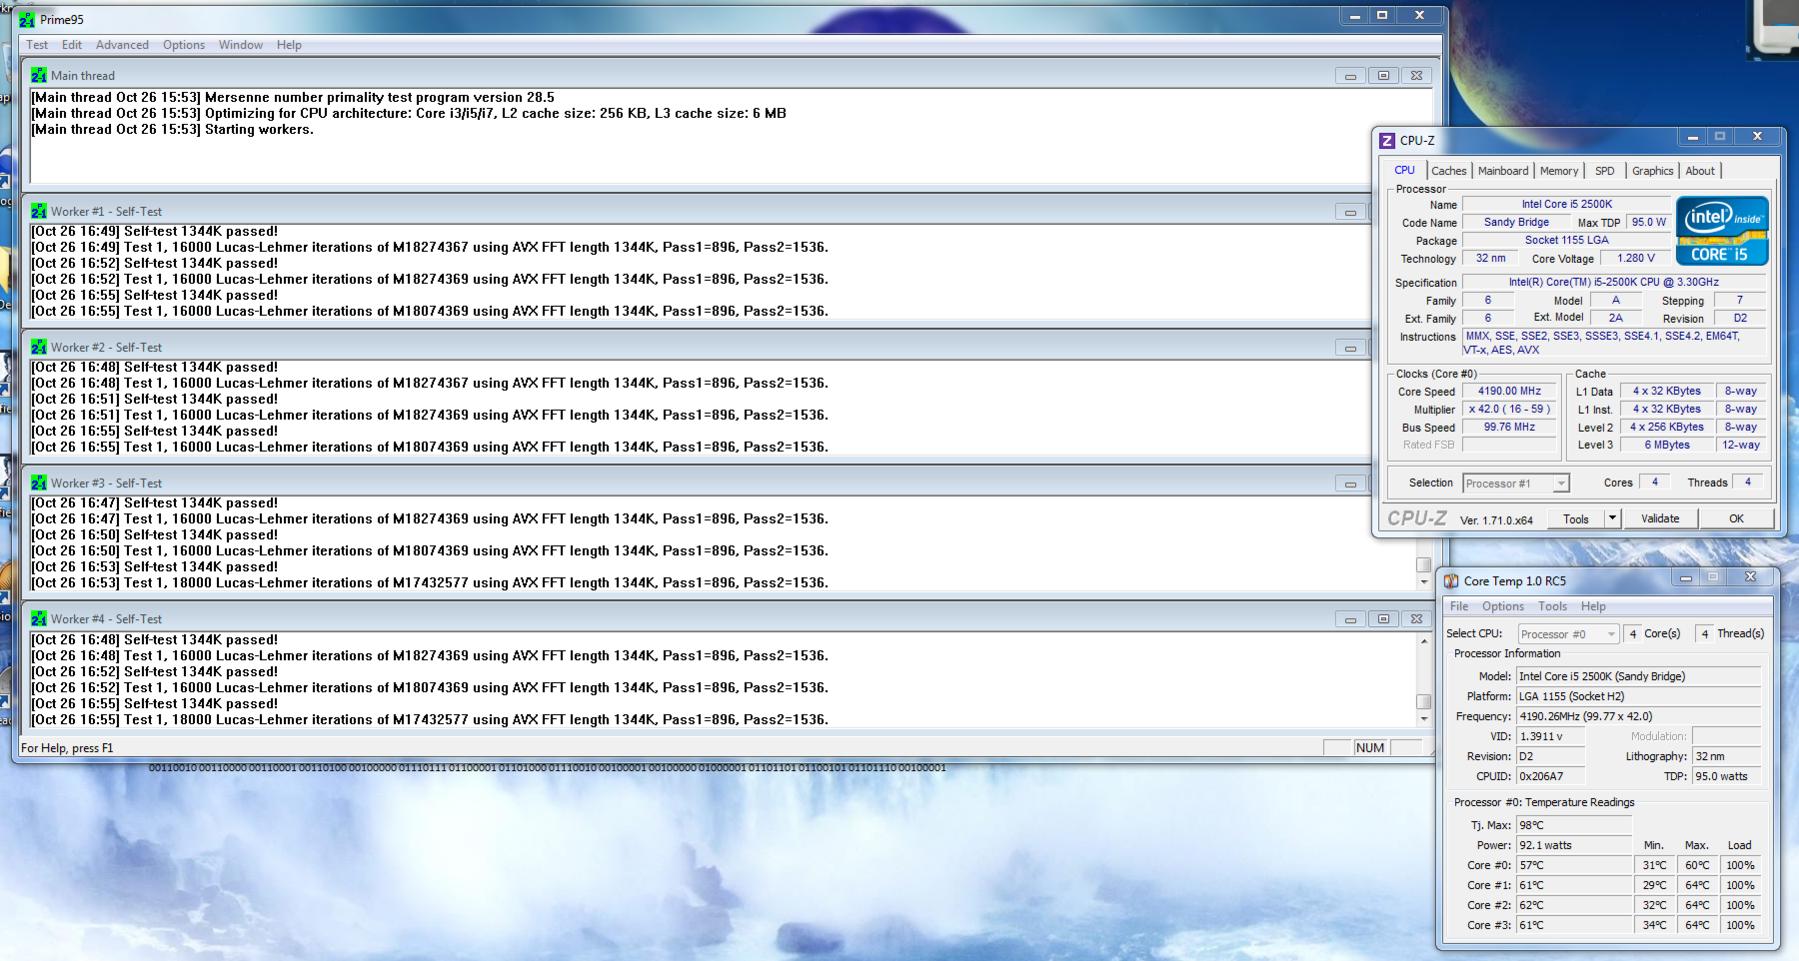
Task: Minimize the Worker #4 child window
Action: tap(1350, 619)
